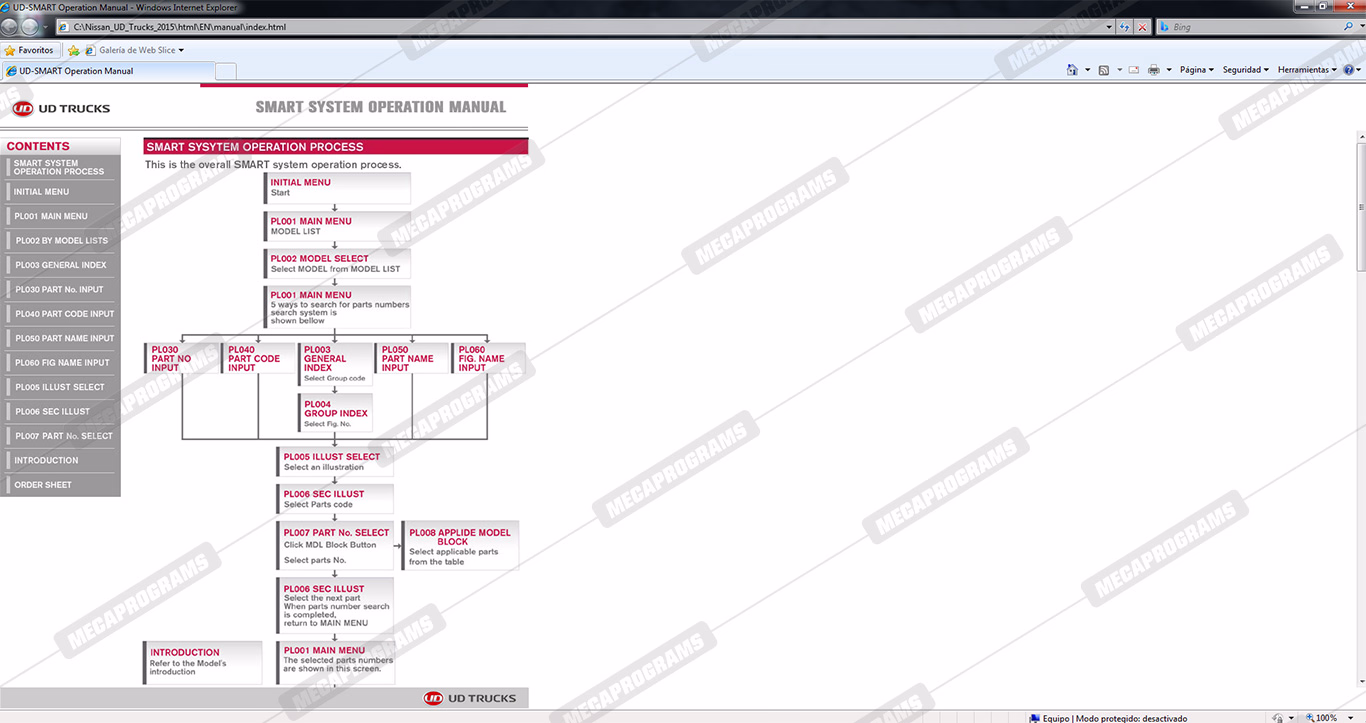Open PL050 PART NAME INPUT in sidebar
1366x723 pixels.
pos(60,338)
